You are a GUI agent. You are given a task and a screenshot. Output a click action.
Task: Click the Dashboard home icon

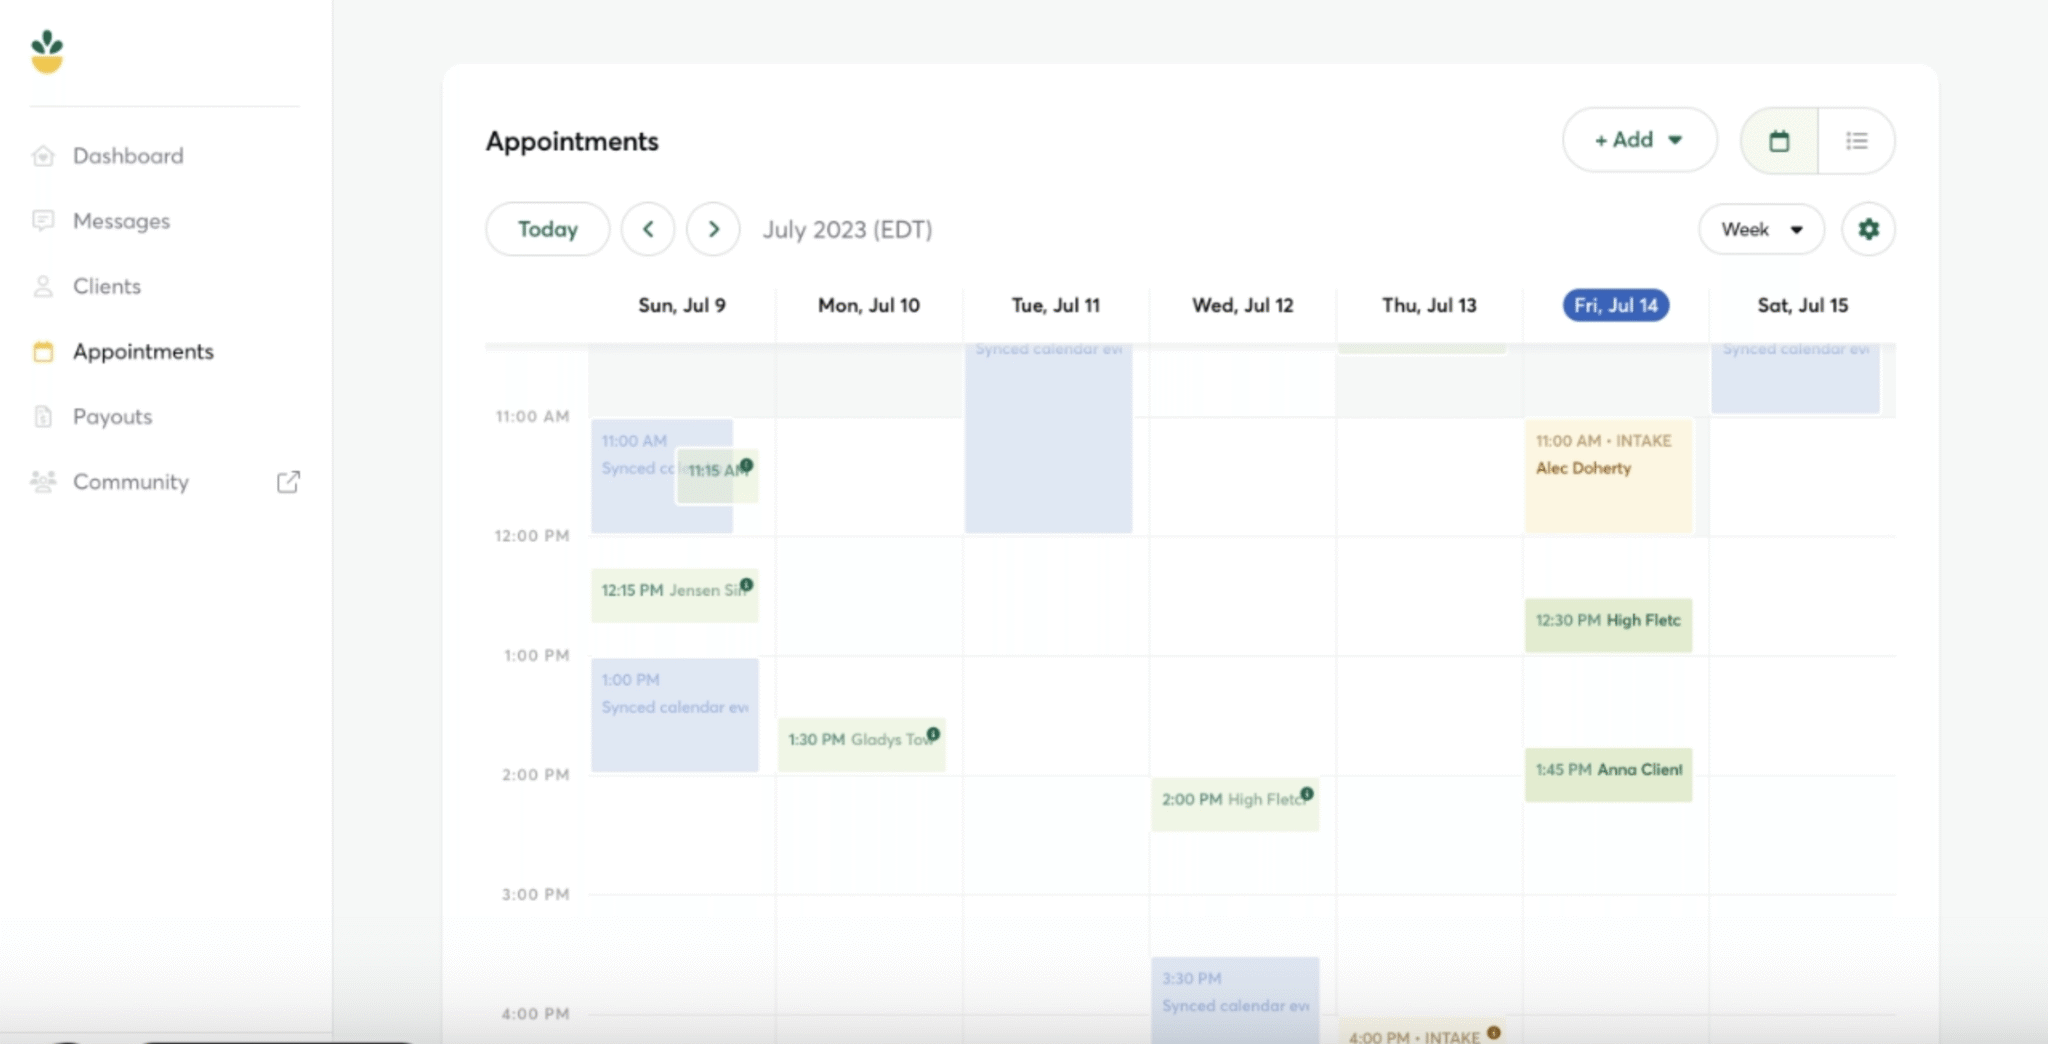(x=43, y=156)
